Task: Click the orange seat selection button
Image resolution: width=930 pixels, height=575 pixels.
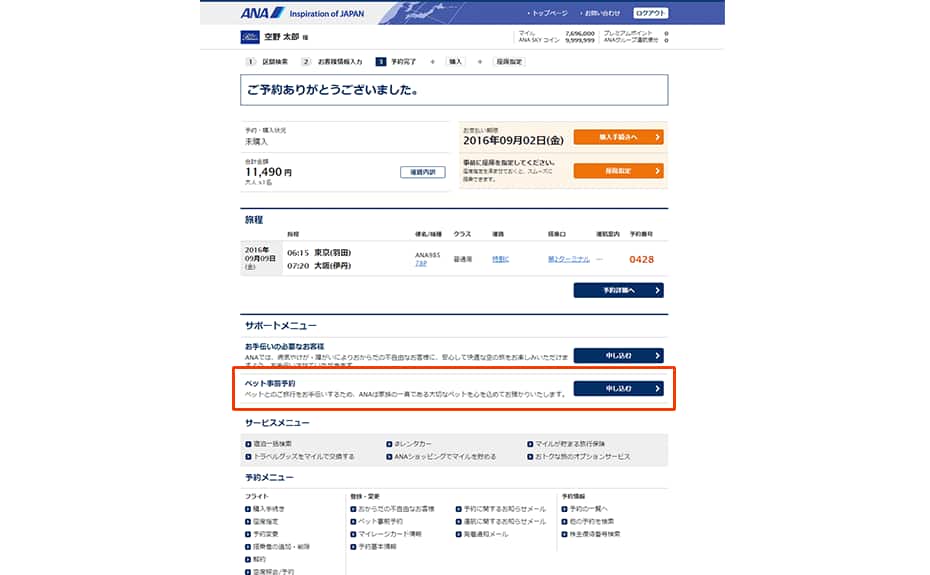Action: (618, 171)
